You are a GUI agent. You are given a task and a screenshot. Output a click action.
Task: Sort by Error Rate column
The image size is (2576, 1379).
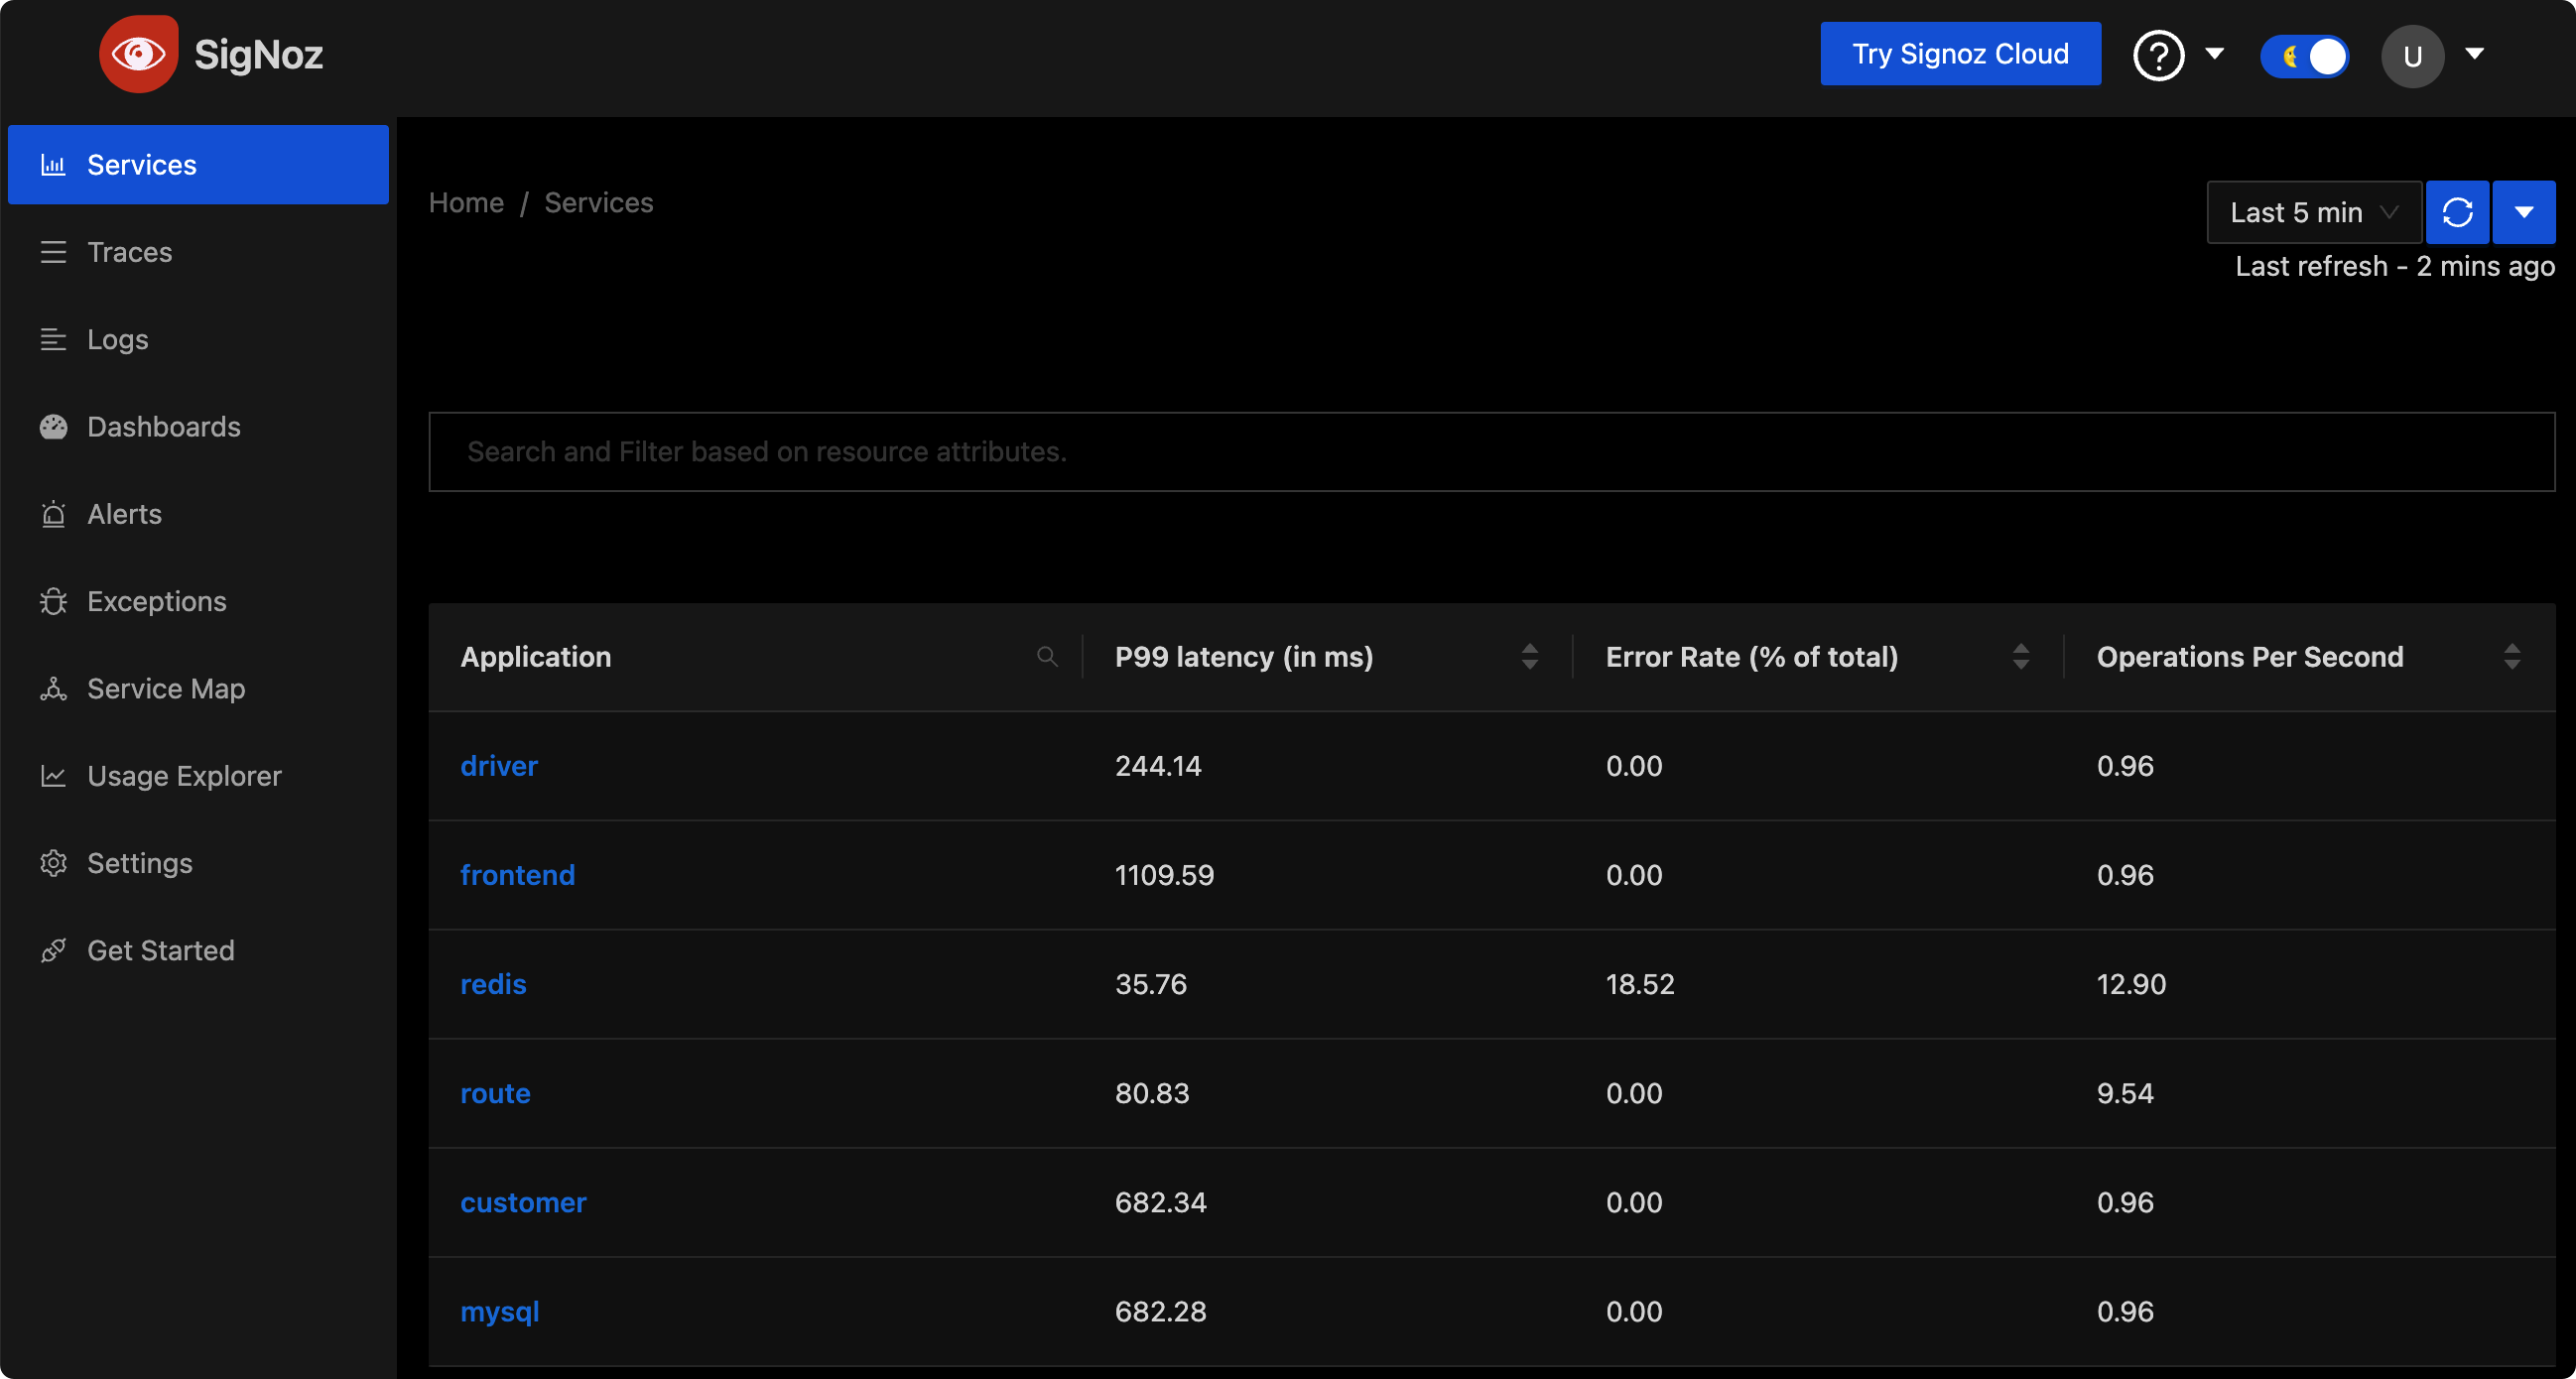(x=2020, y=657)
